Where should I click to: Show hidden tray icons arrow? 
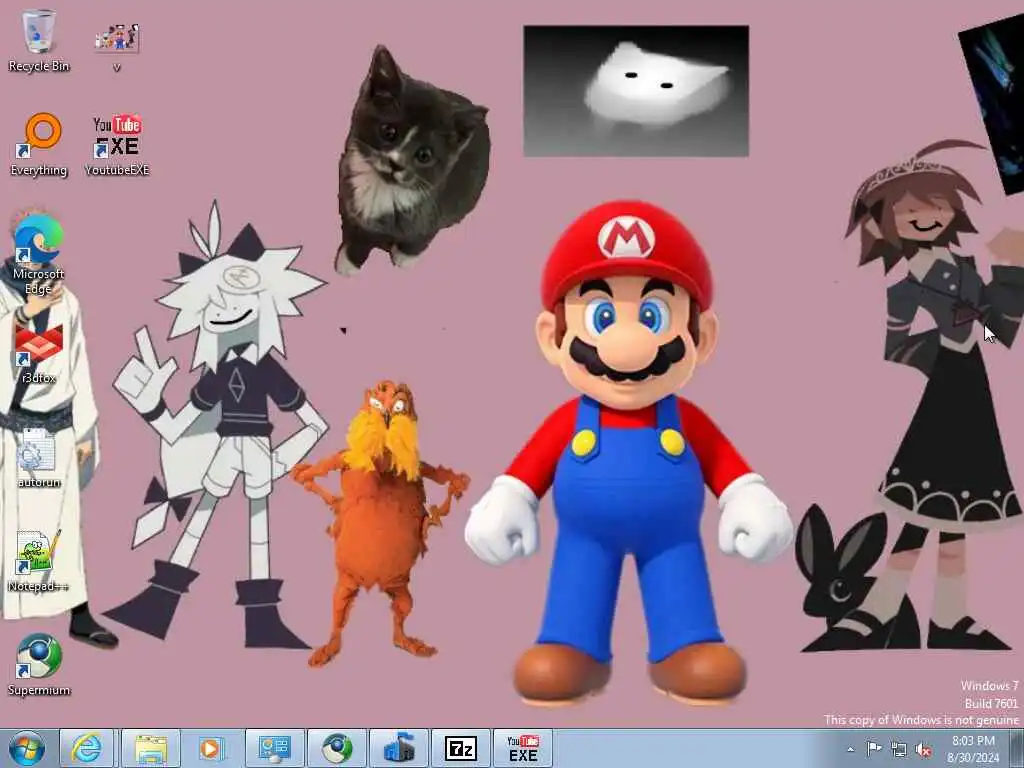click(x=850, y=750)
